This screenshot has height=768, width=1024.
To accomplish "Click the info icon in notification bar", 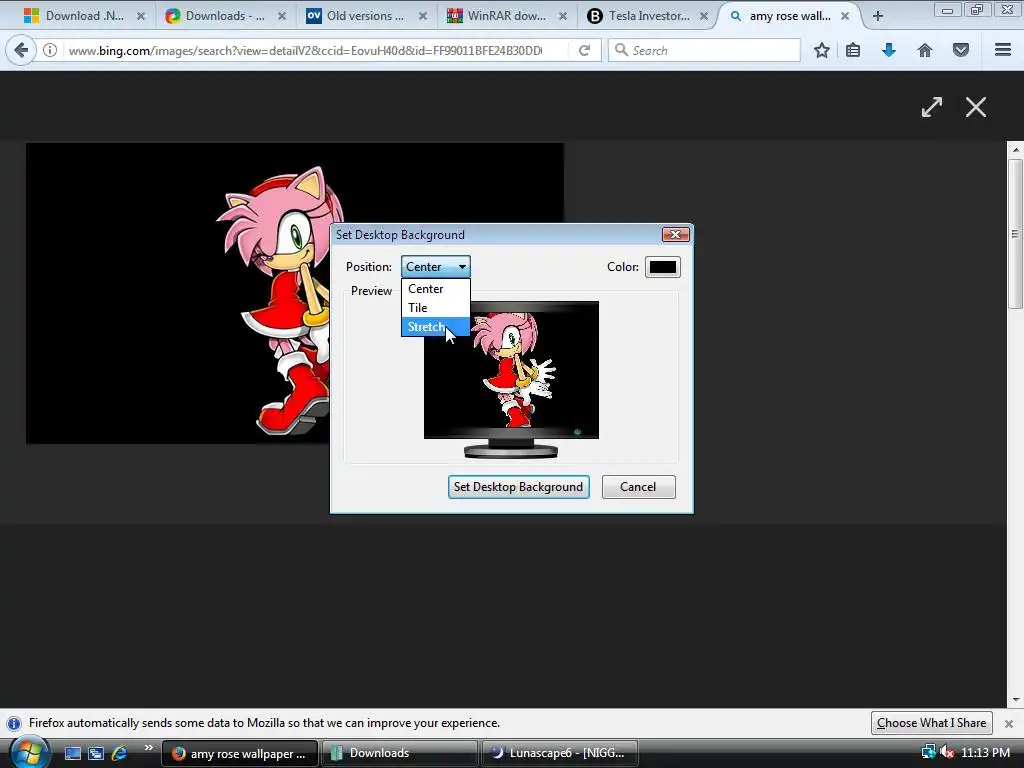I will pos(14,724).
